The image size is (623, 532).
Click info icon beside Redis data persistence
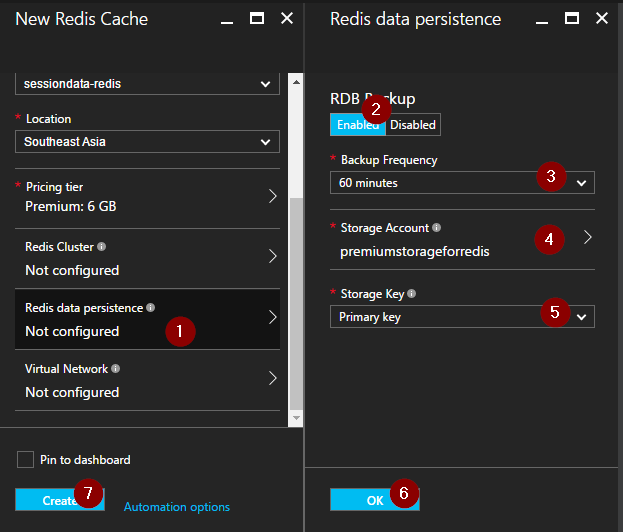point(151,307)
